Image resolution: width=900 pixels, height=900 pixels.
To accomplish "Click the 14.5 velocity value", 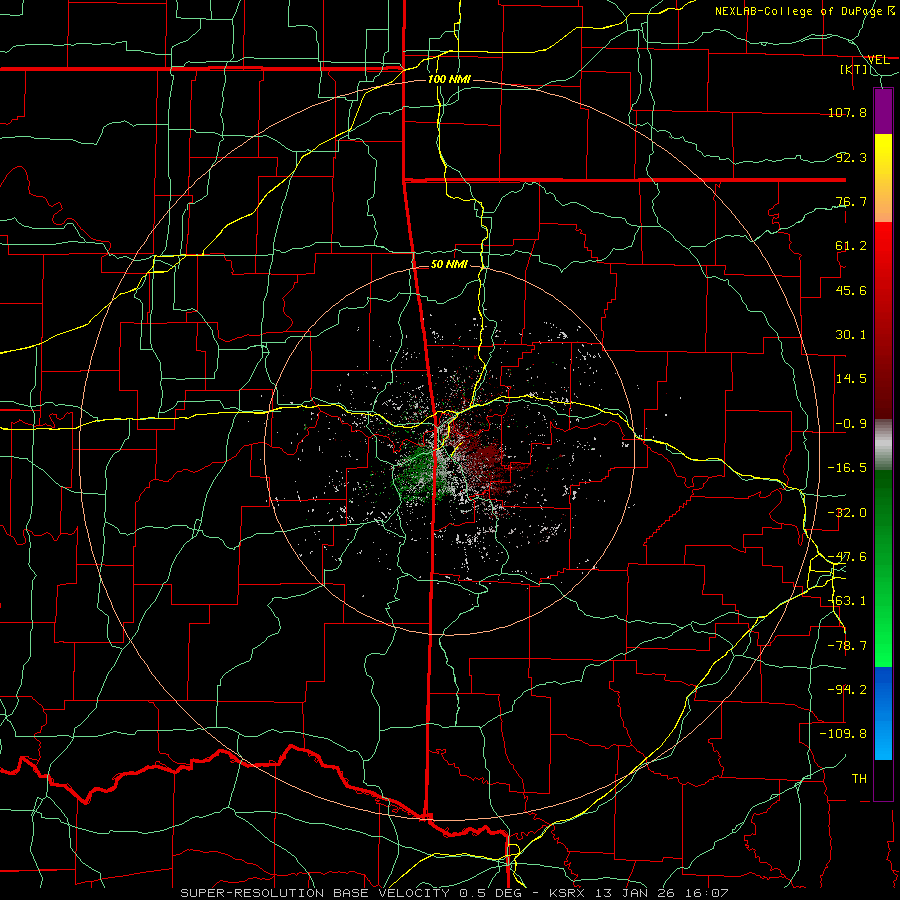I will tap(851, 379).
